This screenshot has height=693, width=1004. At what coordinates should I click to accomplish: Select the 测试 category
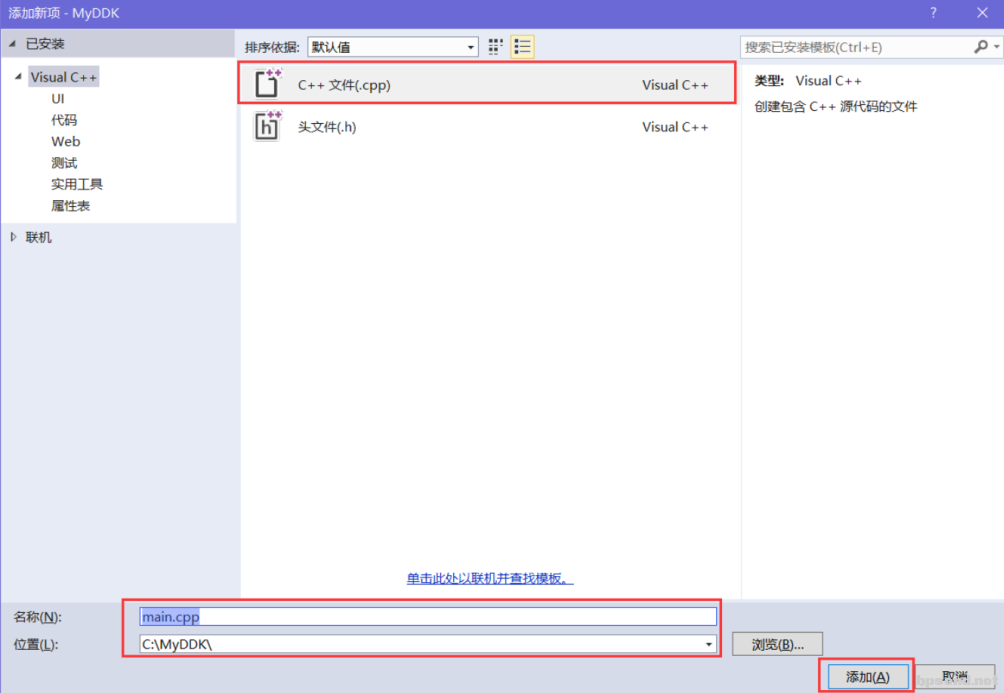click(x=64, y=163)
